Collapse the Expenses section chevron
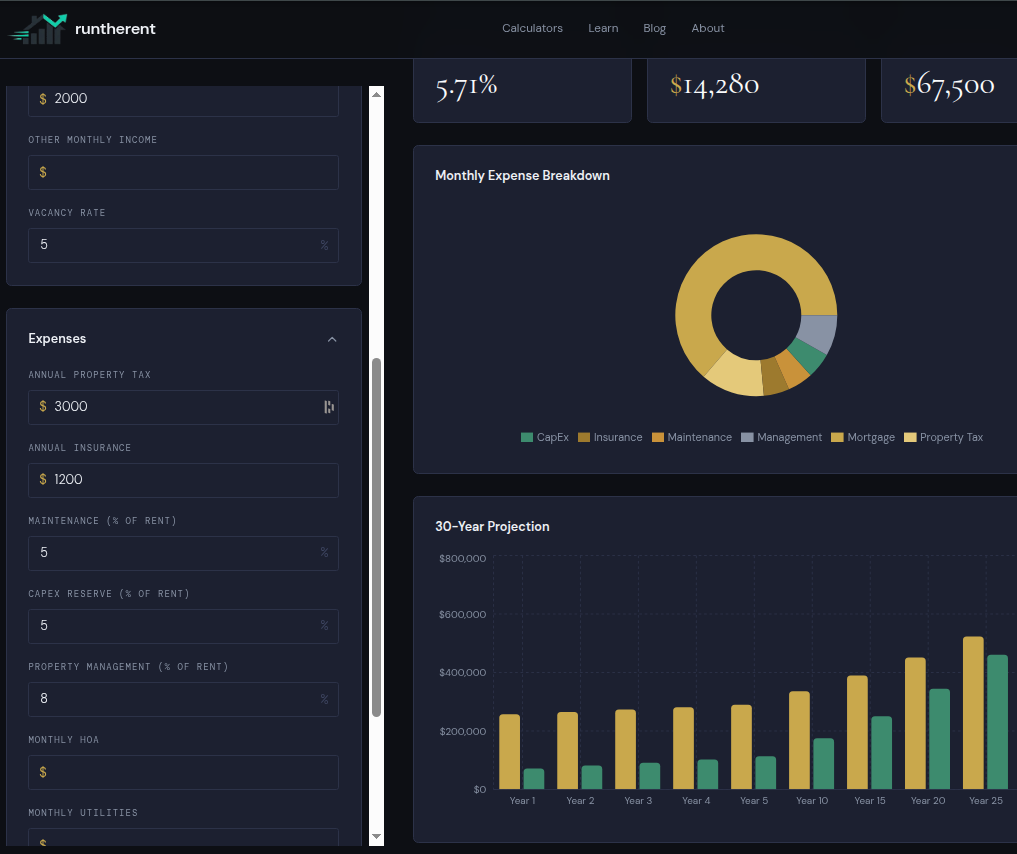1017x854 pixels. click(x=331, y=339)
